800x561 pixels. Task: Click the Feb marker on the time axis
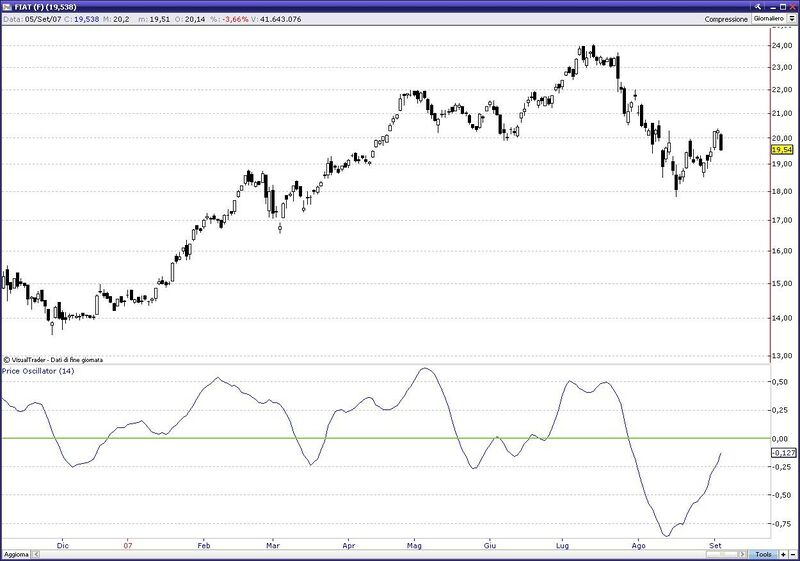coord(203,545)
